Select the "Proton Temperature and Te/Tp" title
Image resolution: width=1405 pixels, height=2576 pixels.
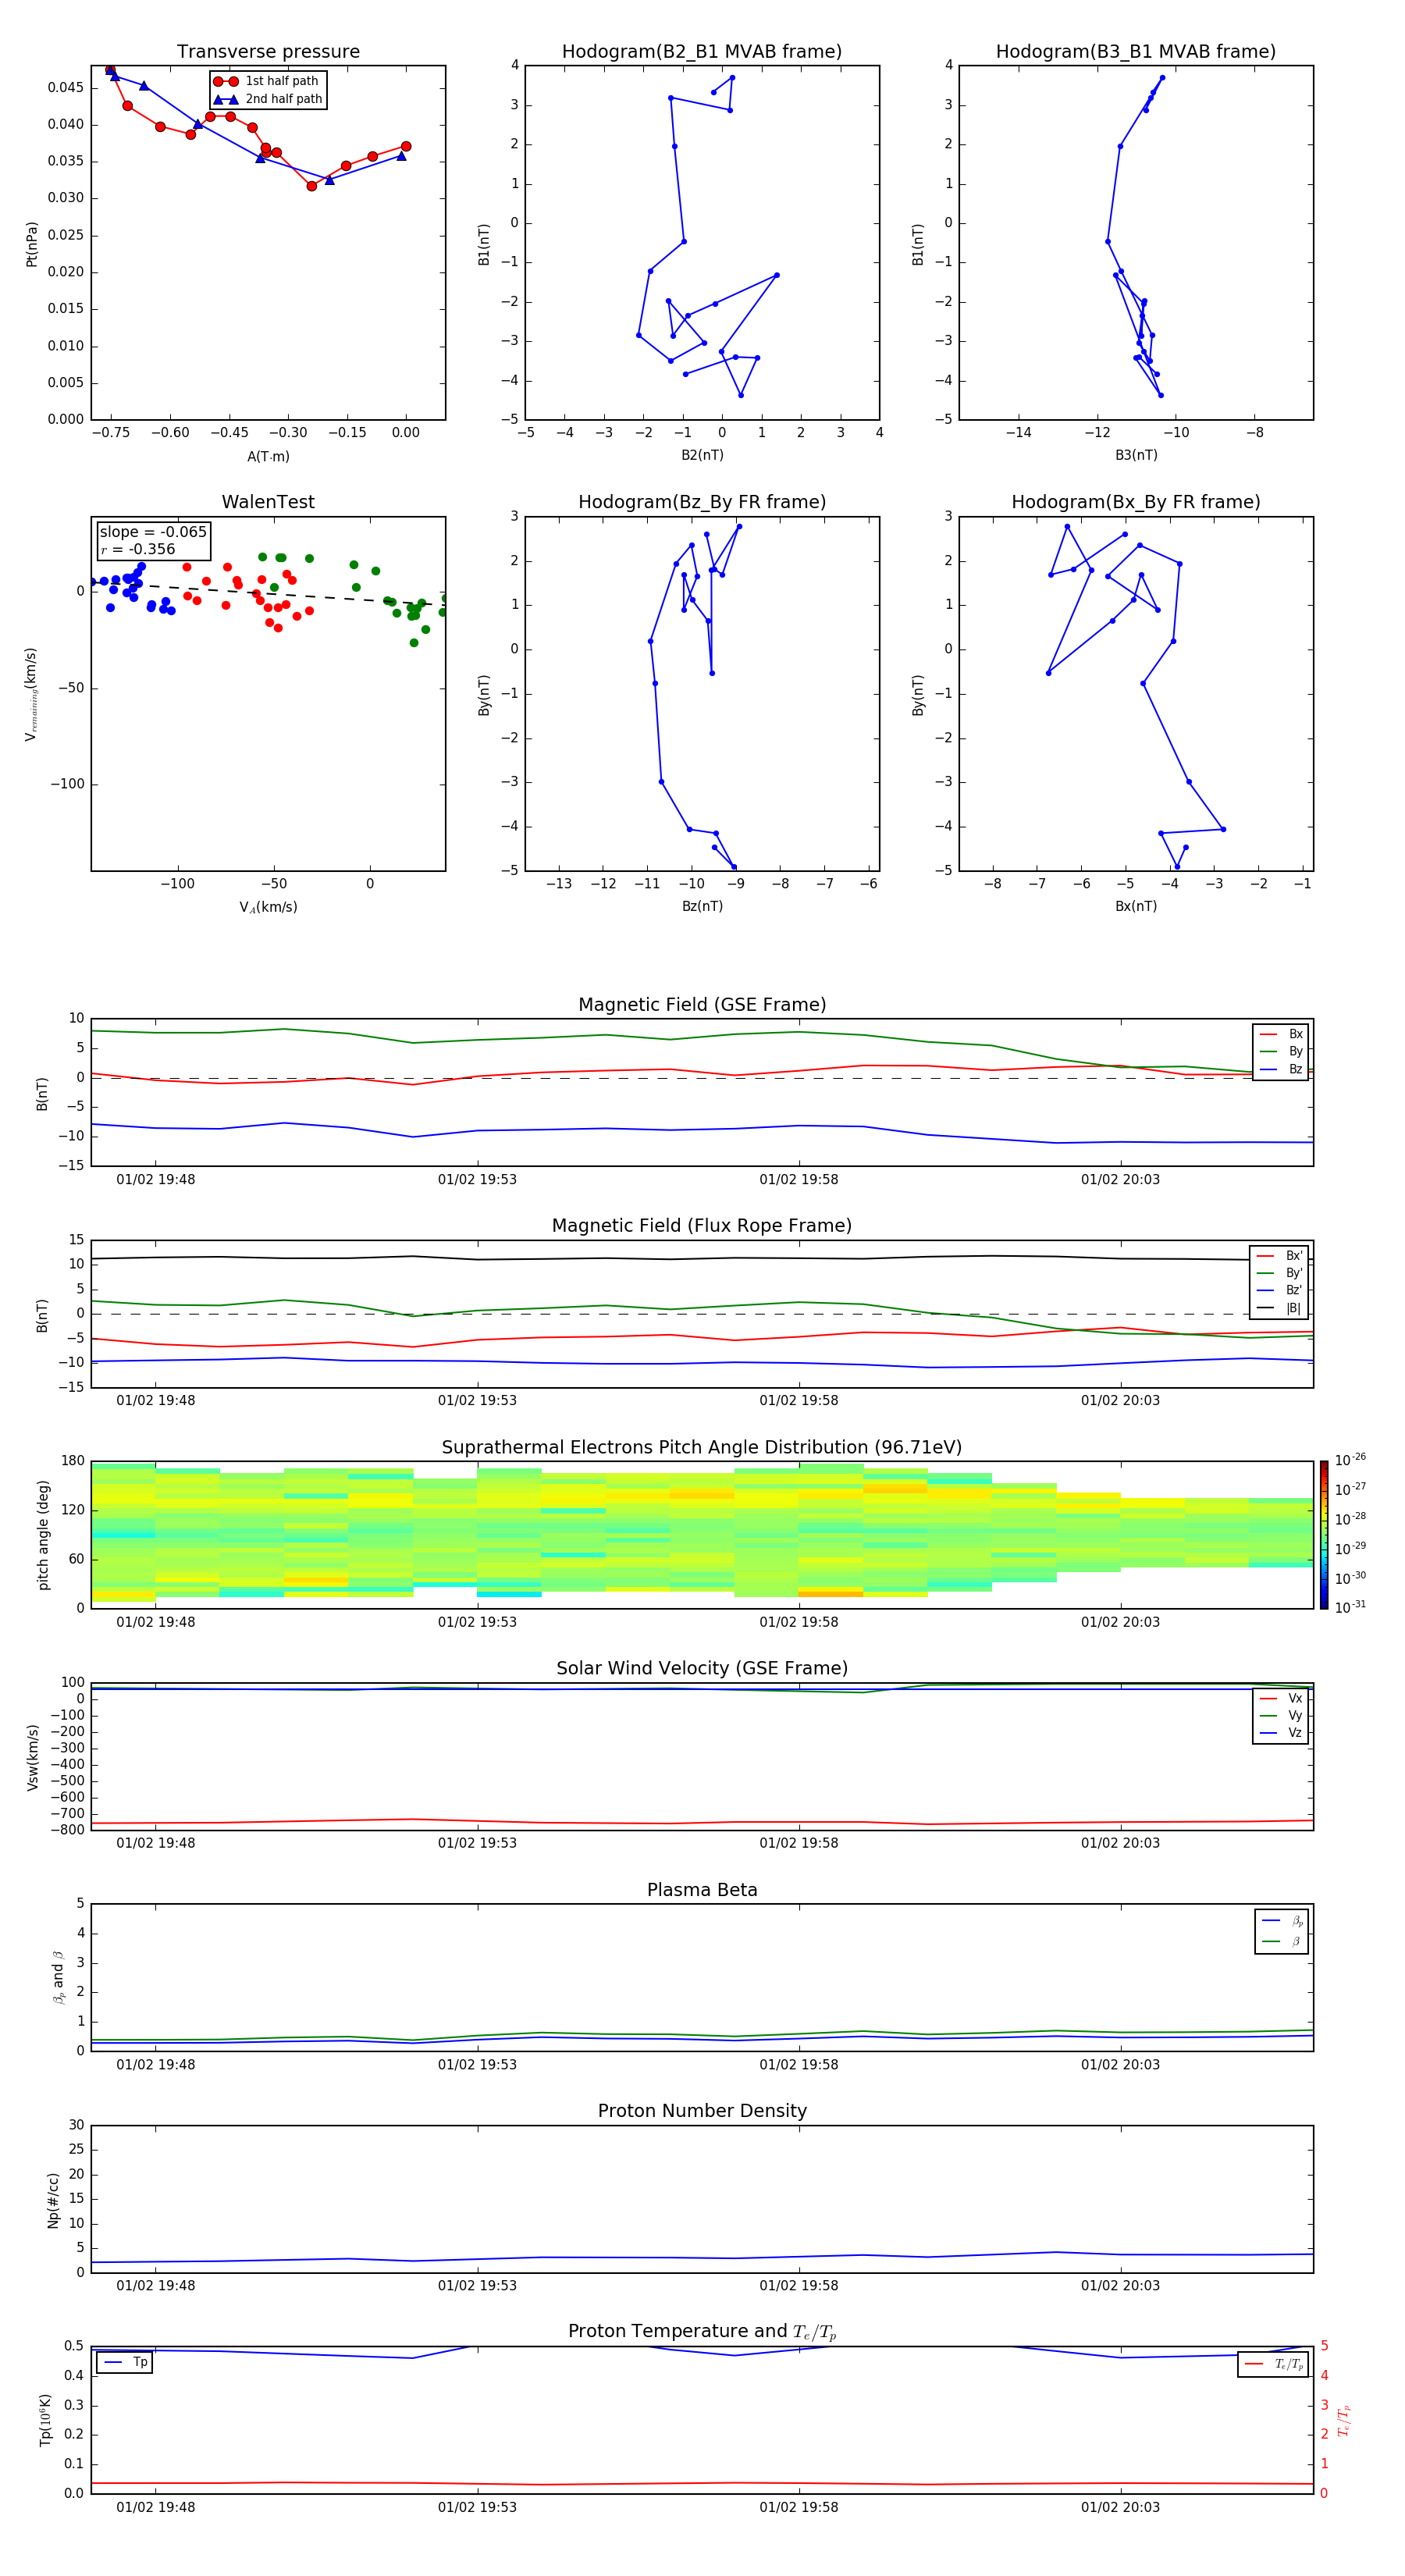702,2332
